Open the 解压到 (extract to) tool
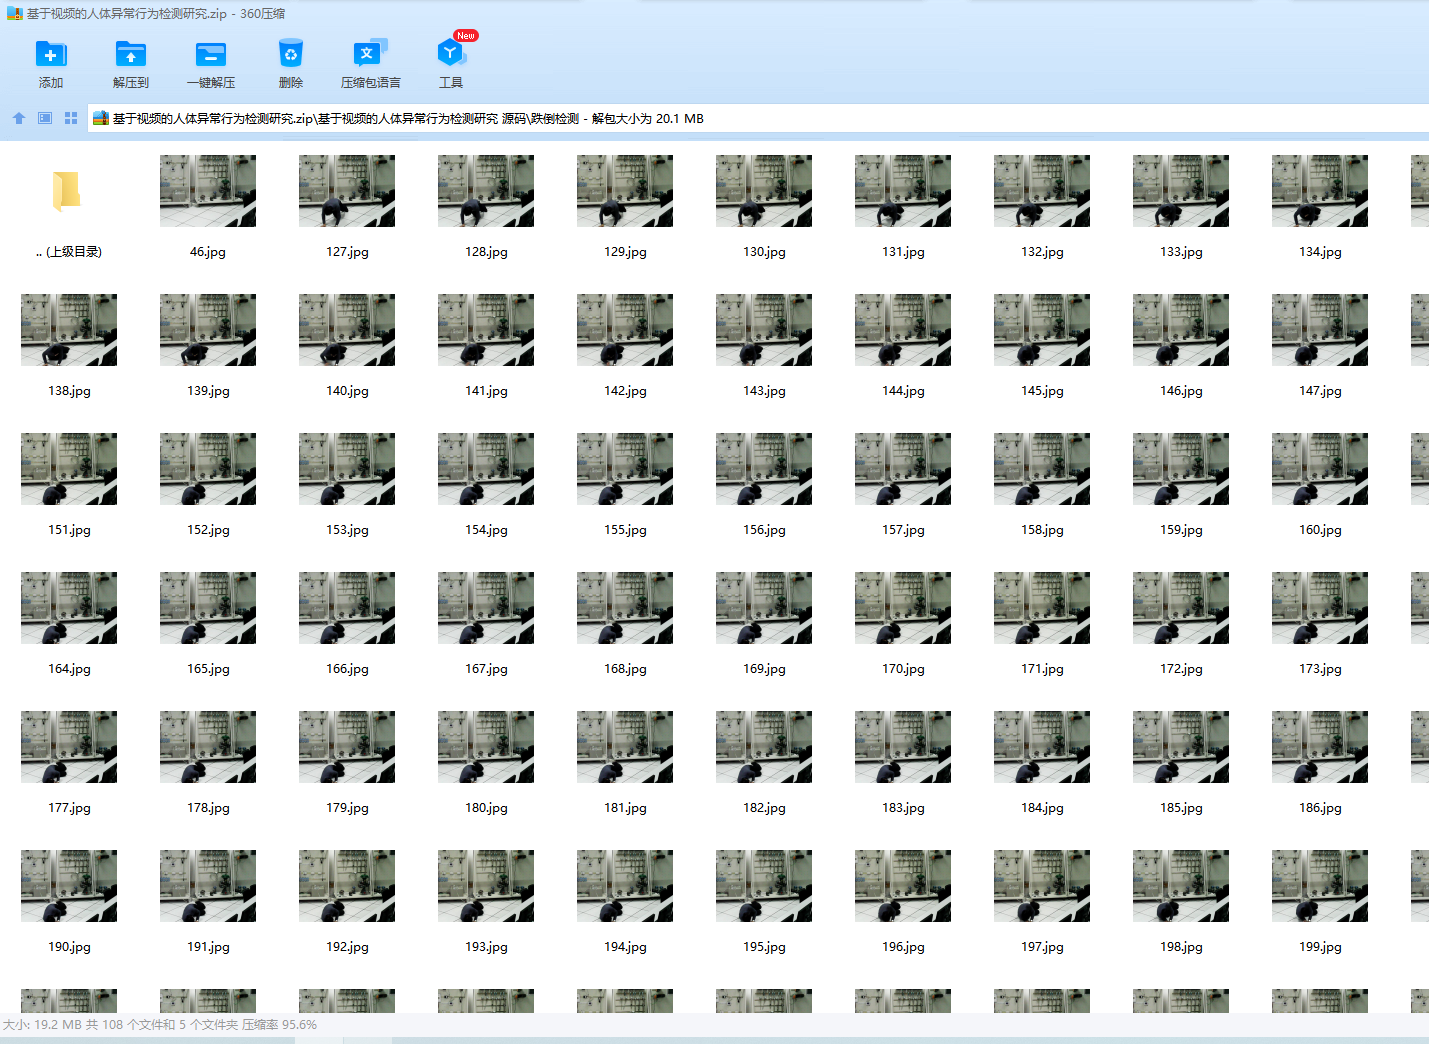This screenshot has height=1044, width=1429. 131,54
